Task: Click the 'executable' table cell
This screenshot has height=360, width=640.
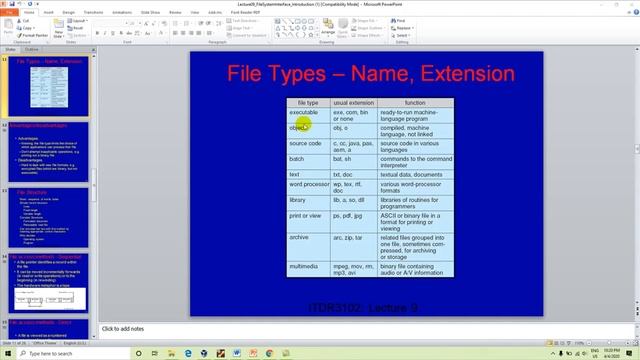Action: (308, 115)
